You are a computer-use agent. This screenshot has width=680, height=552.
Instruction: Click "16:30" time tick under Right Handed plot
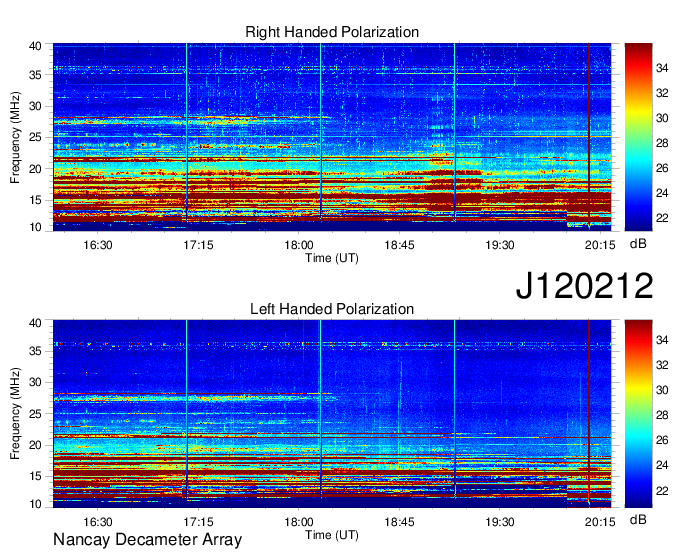click(98, 245)
